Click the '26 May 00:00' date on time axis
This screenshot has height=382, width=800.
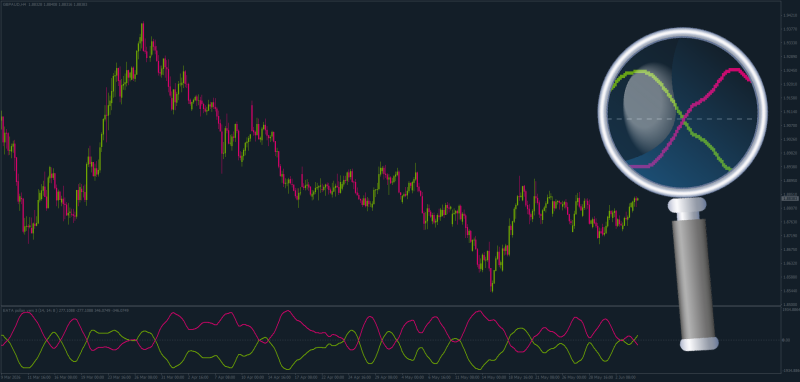tap(574, 377)
